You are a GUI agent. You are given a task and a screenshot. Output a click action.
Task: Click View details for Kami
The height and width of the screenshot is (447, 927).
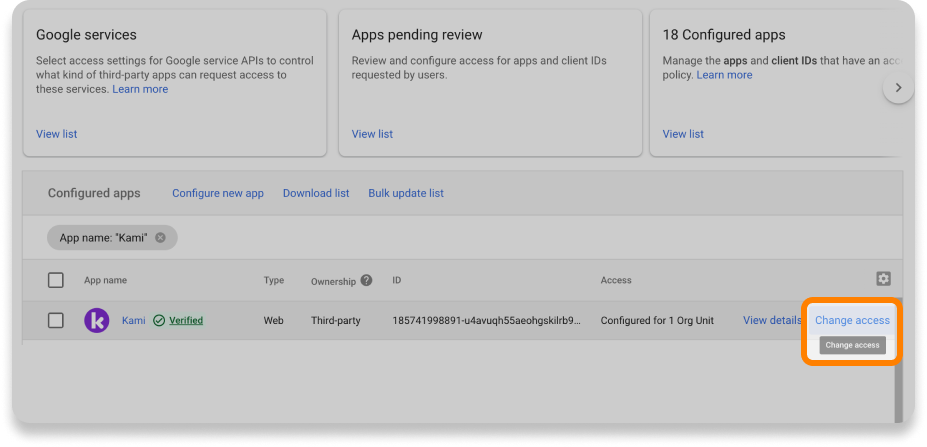(772, 320)
